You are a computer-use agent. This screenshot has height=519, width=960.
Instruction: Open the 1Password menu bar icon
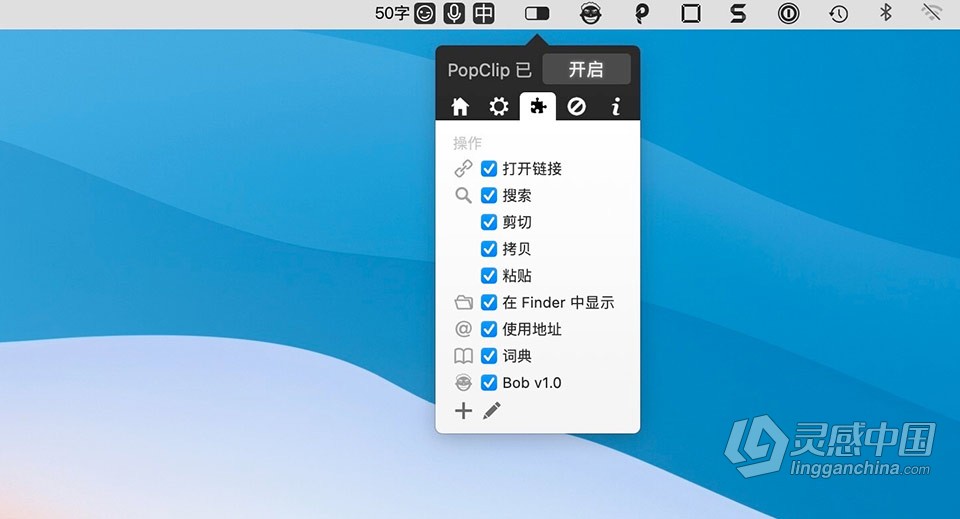[789, 13]
